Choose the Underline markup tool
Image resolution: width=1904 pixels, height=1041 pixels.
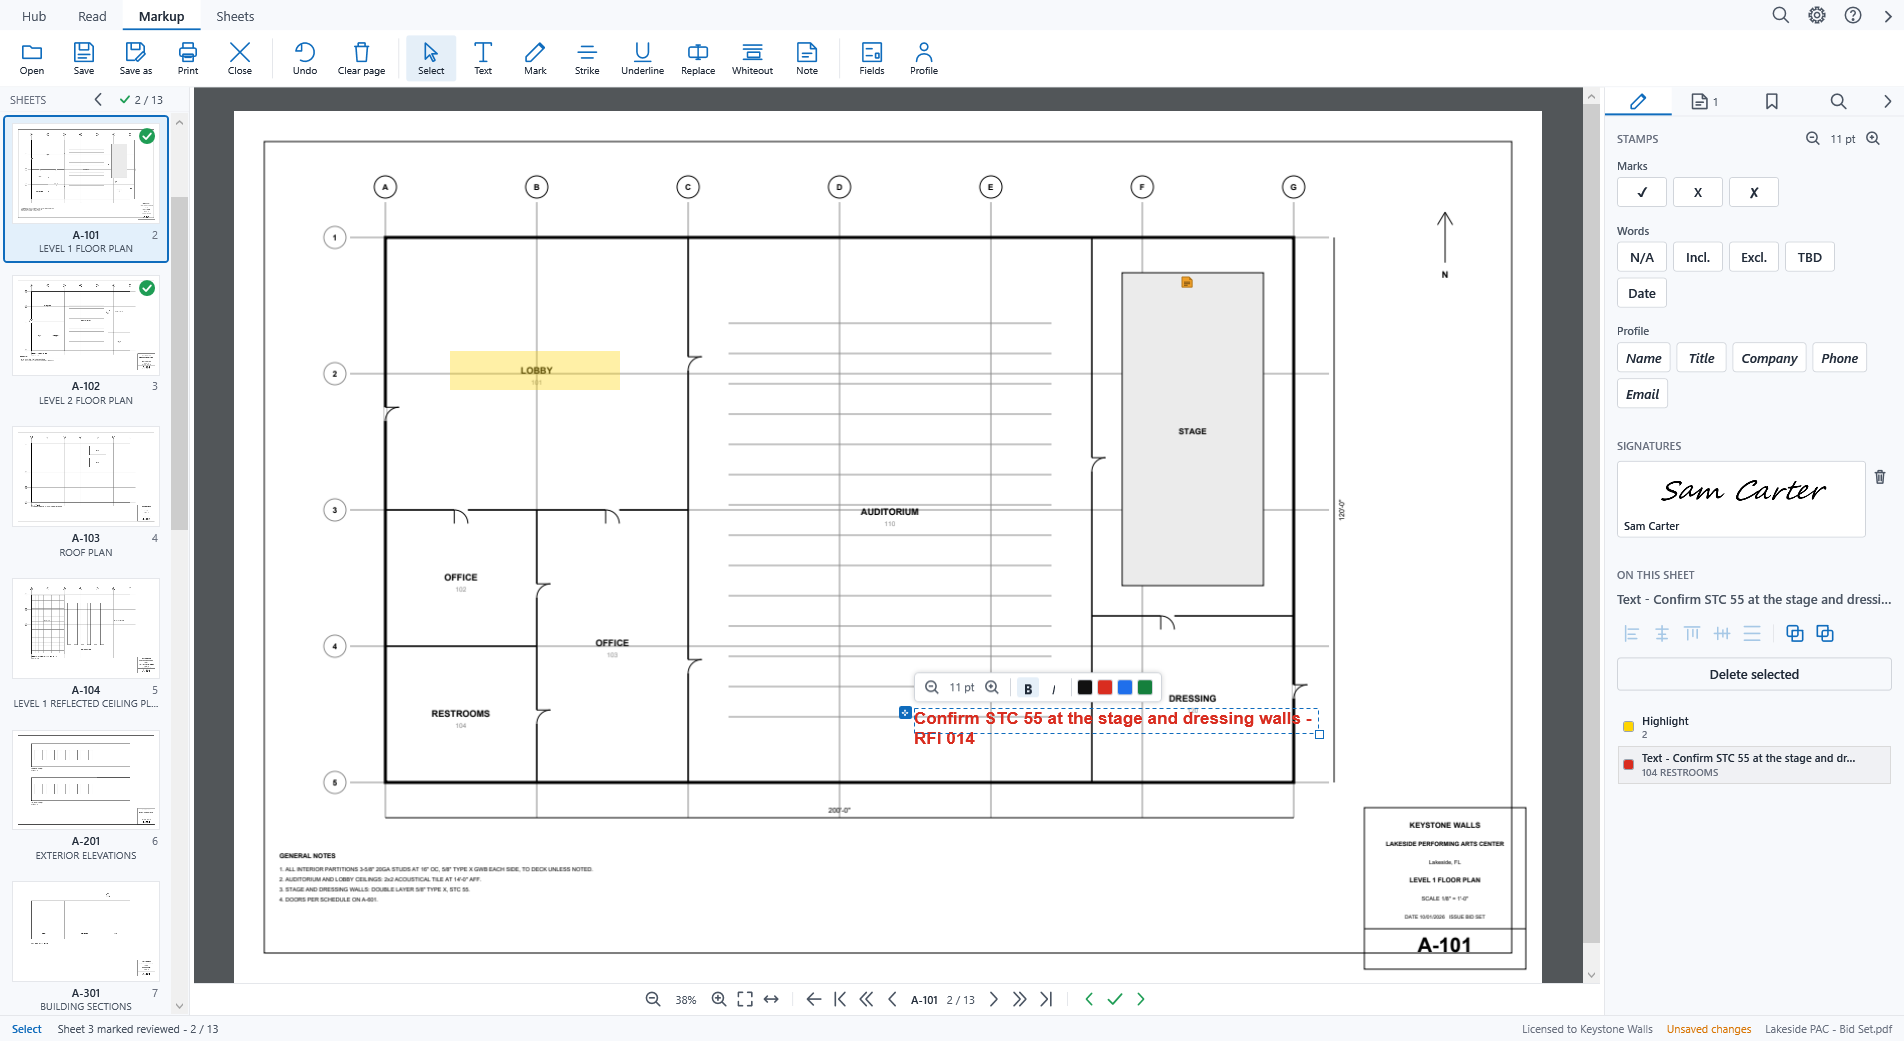[642, 58]
